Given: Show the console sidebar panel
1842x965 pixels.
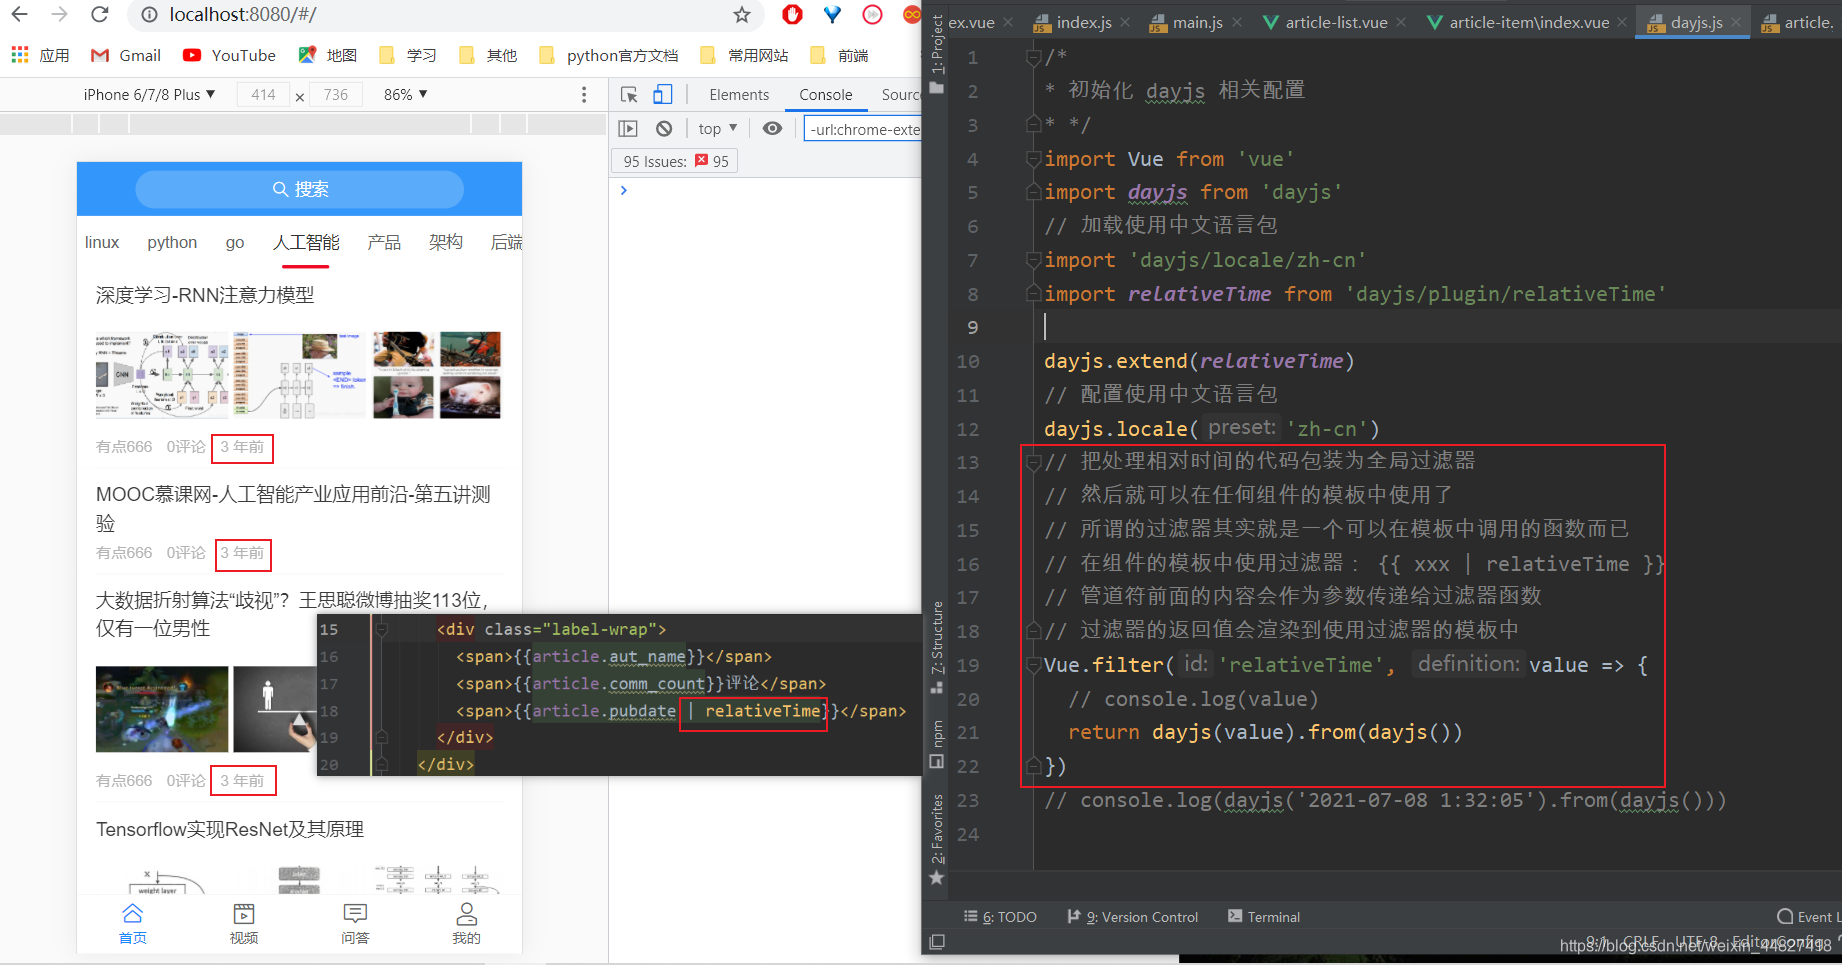Looking at the screenshot, I should coord(628,129).
